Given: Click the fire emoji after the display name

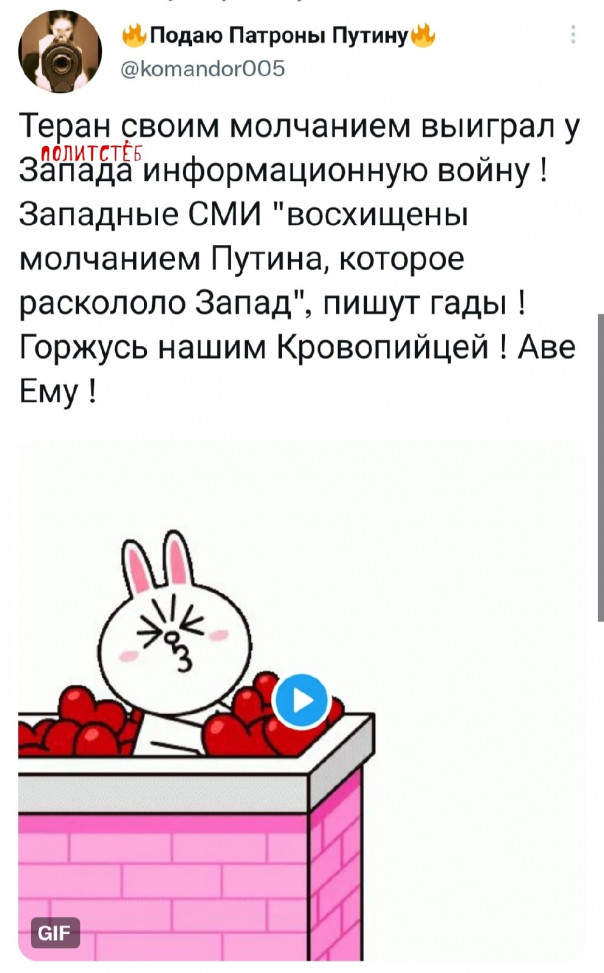Looking at the screenshot, I should tap(423, 36).
